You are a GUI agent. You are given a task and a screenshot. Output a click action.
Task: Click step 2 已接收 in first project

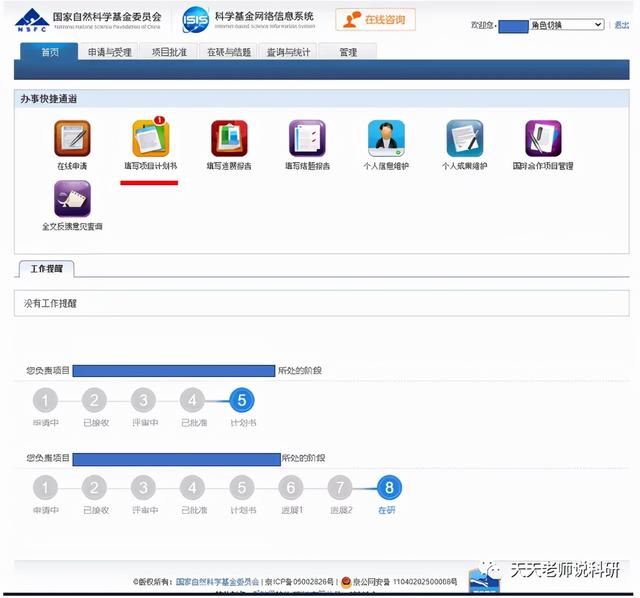94,400
